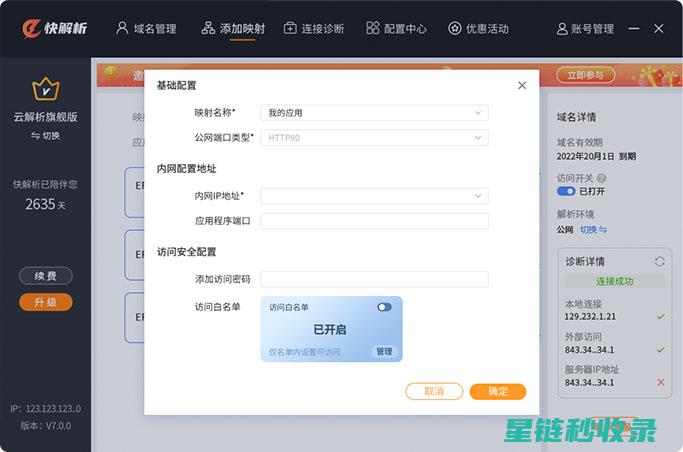The width and height of the screenshot is (683, 452).
Task: Click the 续费 button
Action: click(46, 276)
